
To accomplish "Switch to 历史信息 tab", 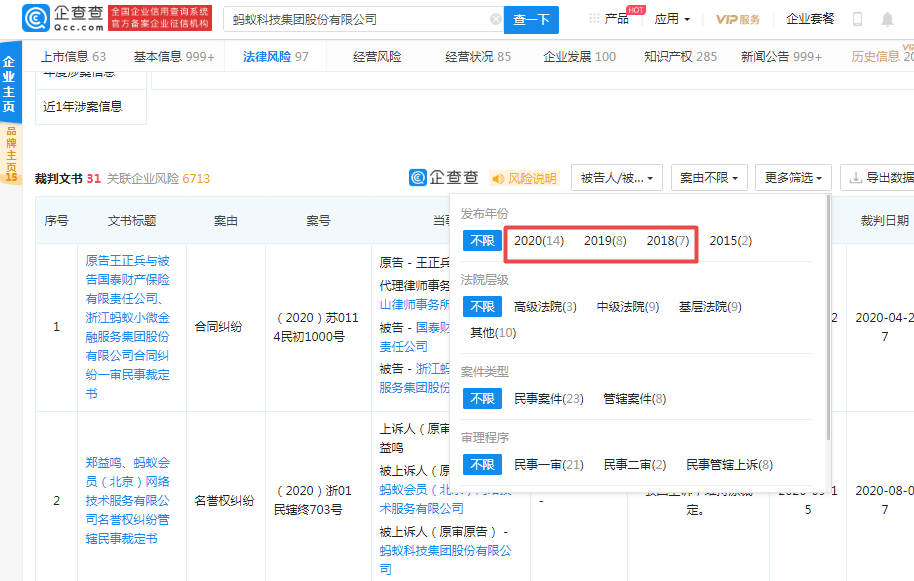I will coord(882,57).
